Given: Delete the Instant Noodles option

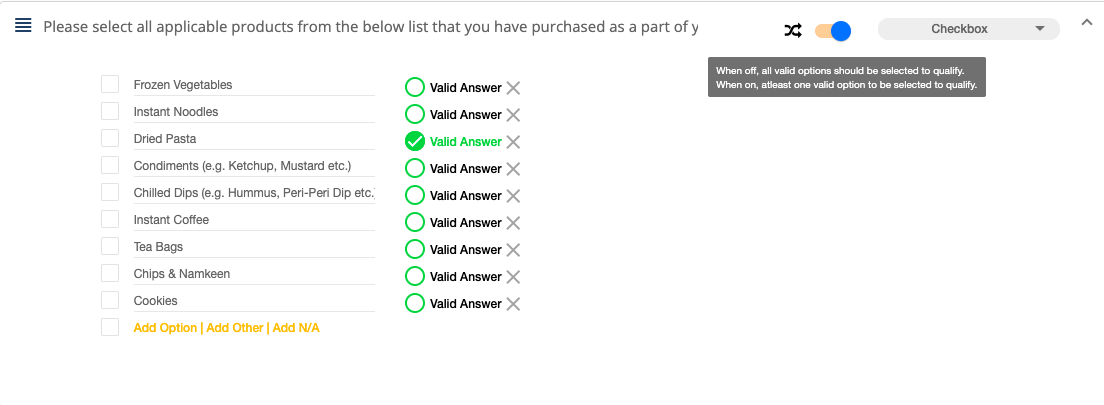Looking at the screenshot, I should click(x=513, y=115).
